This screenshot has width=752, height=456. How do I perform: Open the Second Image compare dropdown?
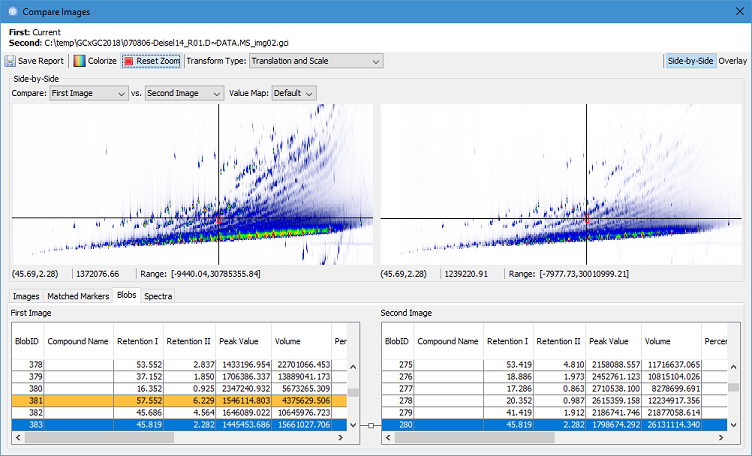[x=184, y=93]
